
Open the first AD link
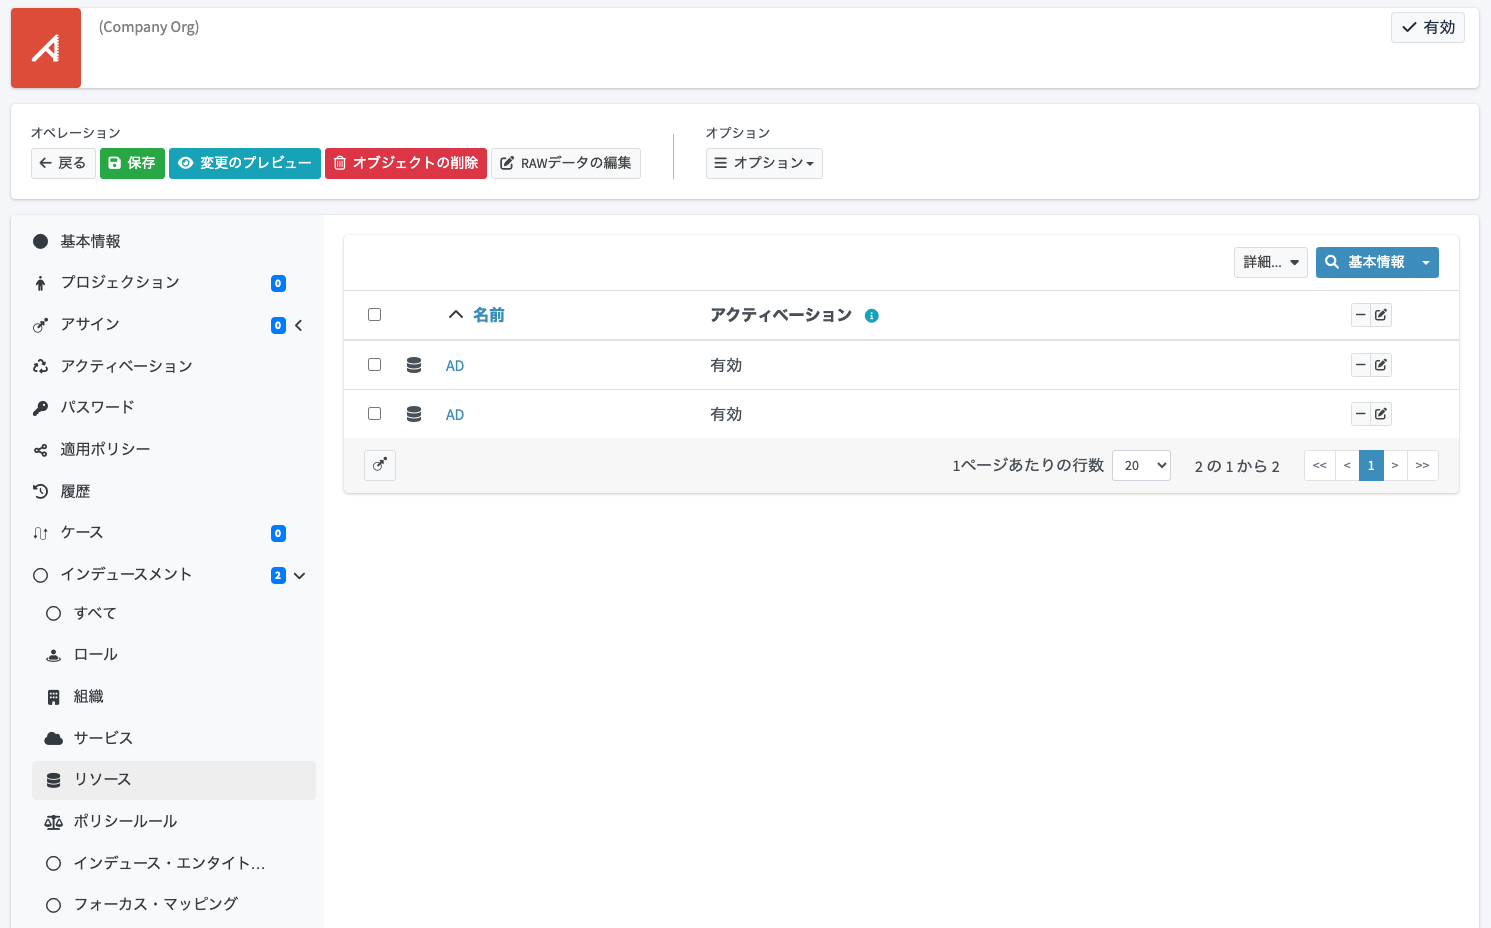[x=455, y=366]
